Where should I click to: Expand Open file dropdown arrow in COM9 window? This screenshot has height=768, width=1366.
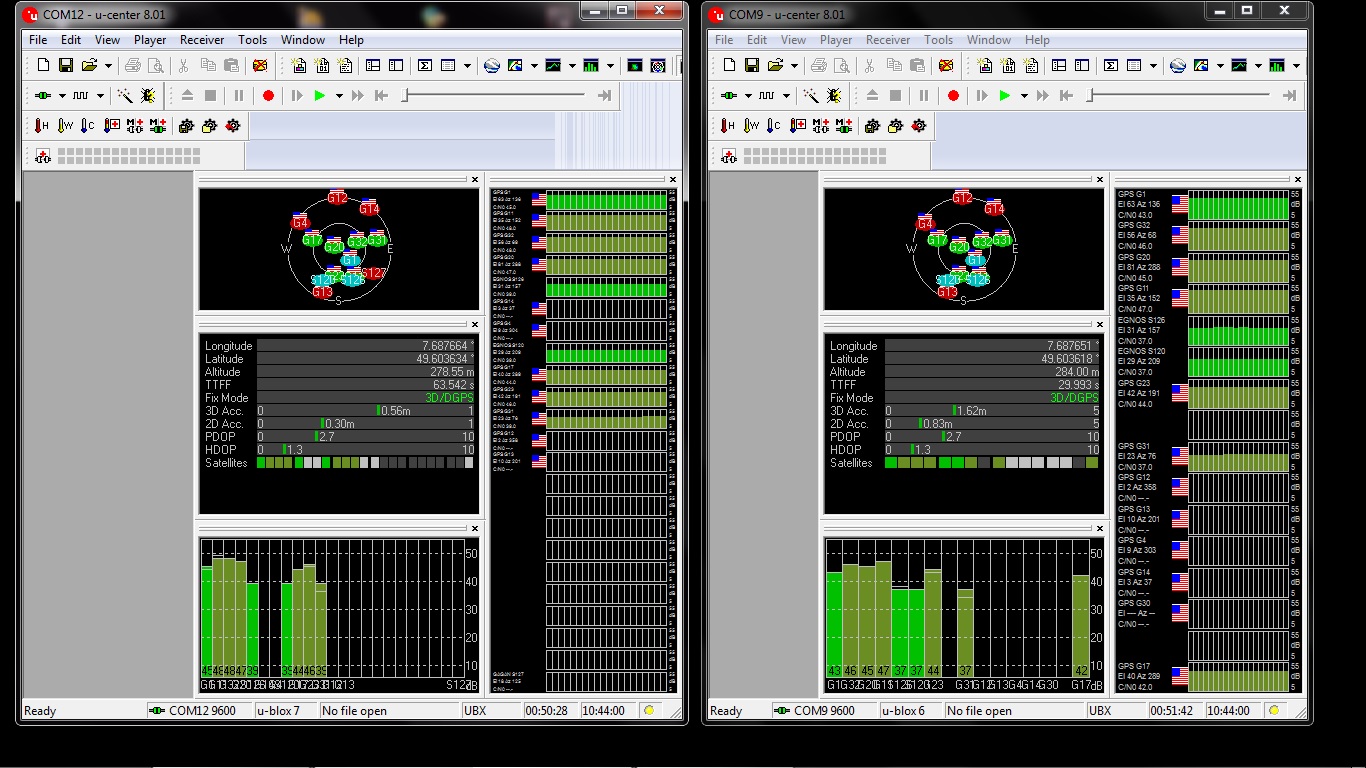click(794, 66)
